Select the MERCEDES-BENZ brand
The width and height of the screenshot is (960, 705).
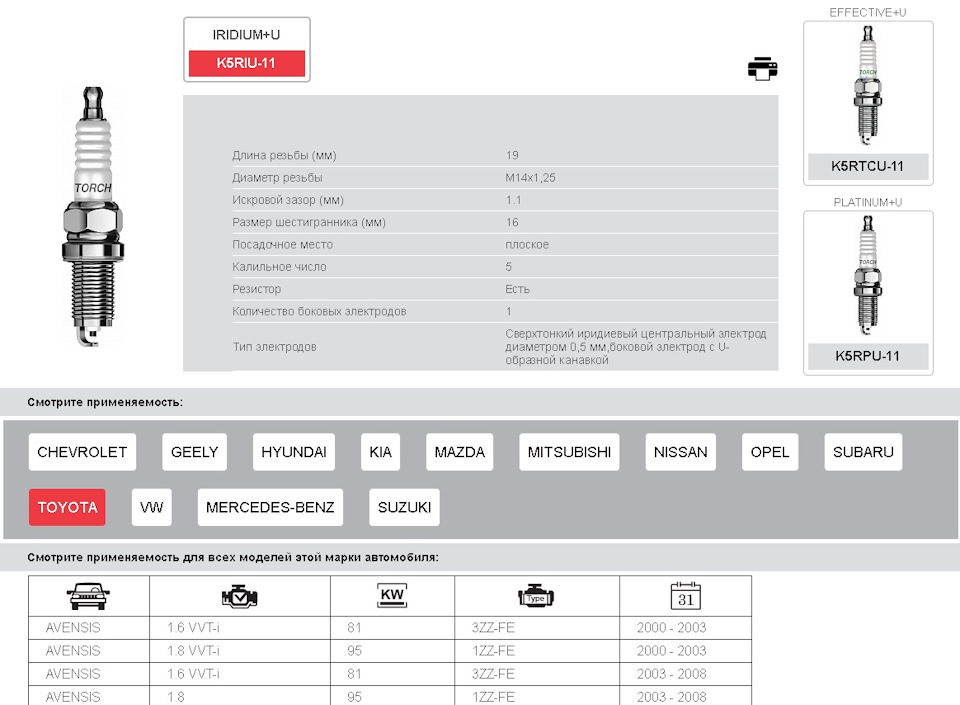(270, 507)
